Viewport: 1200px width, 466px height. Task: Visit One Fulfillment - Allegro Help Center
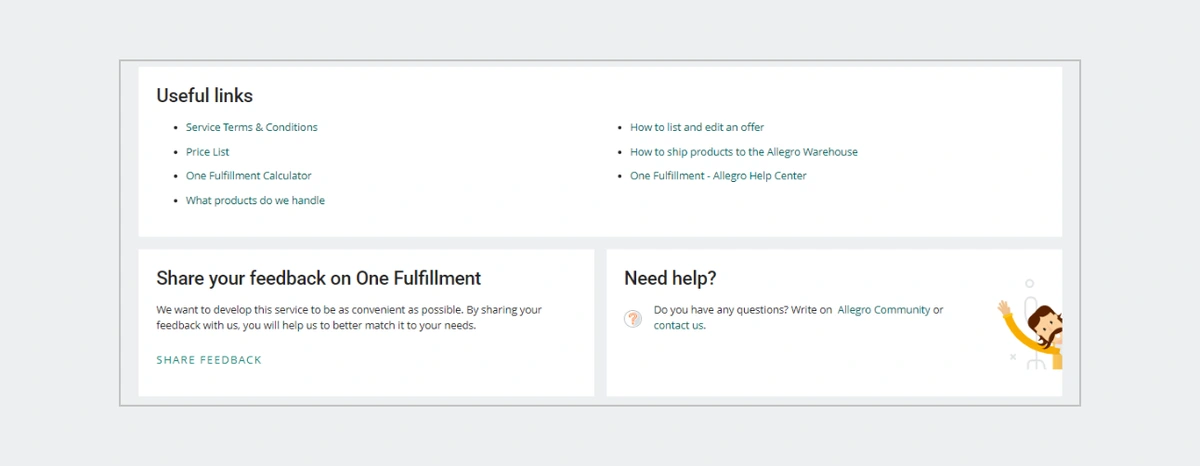tap(718, 176)
